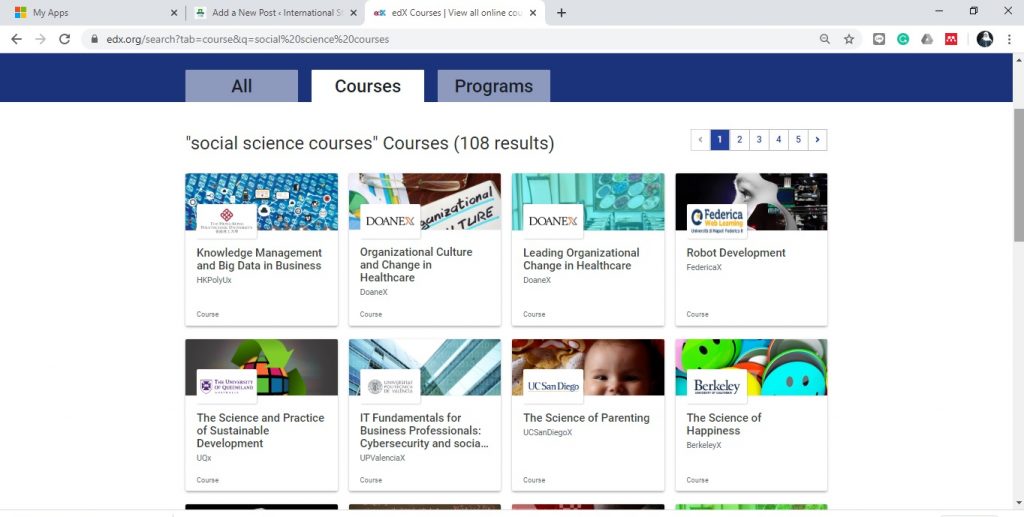The height and width of the screenshot is (517, 1024).
Task: Switch to the Add a New Post tab
Action: 276,13
